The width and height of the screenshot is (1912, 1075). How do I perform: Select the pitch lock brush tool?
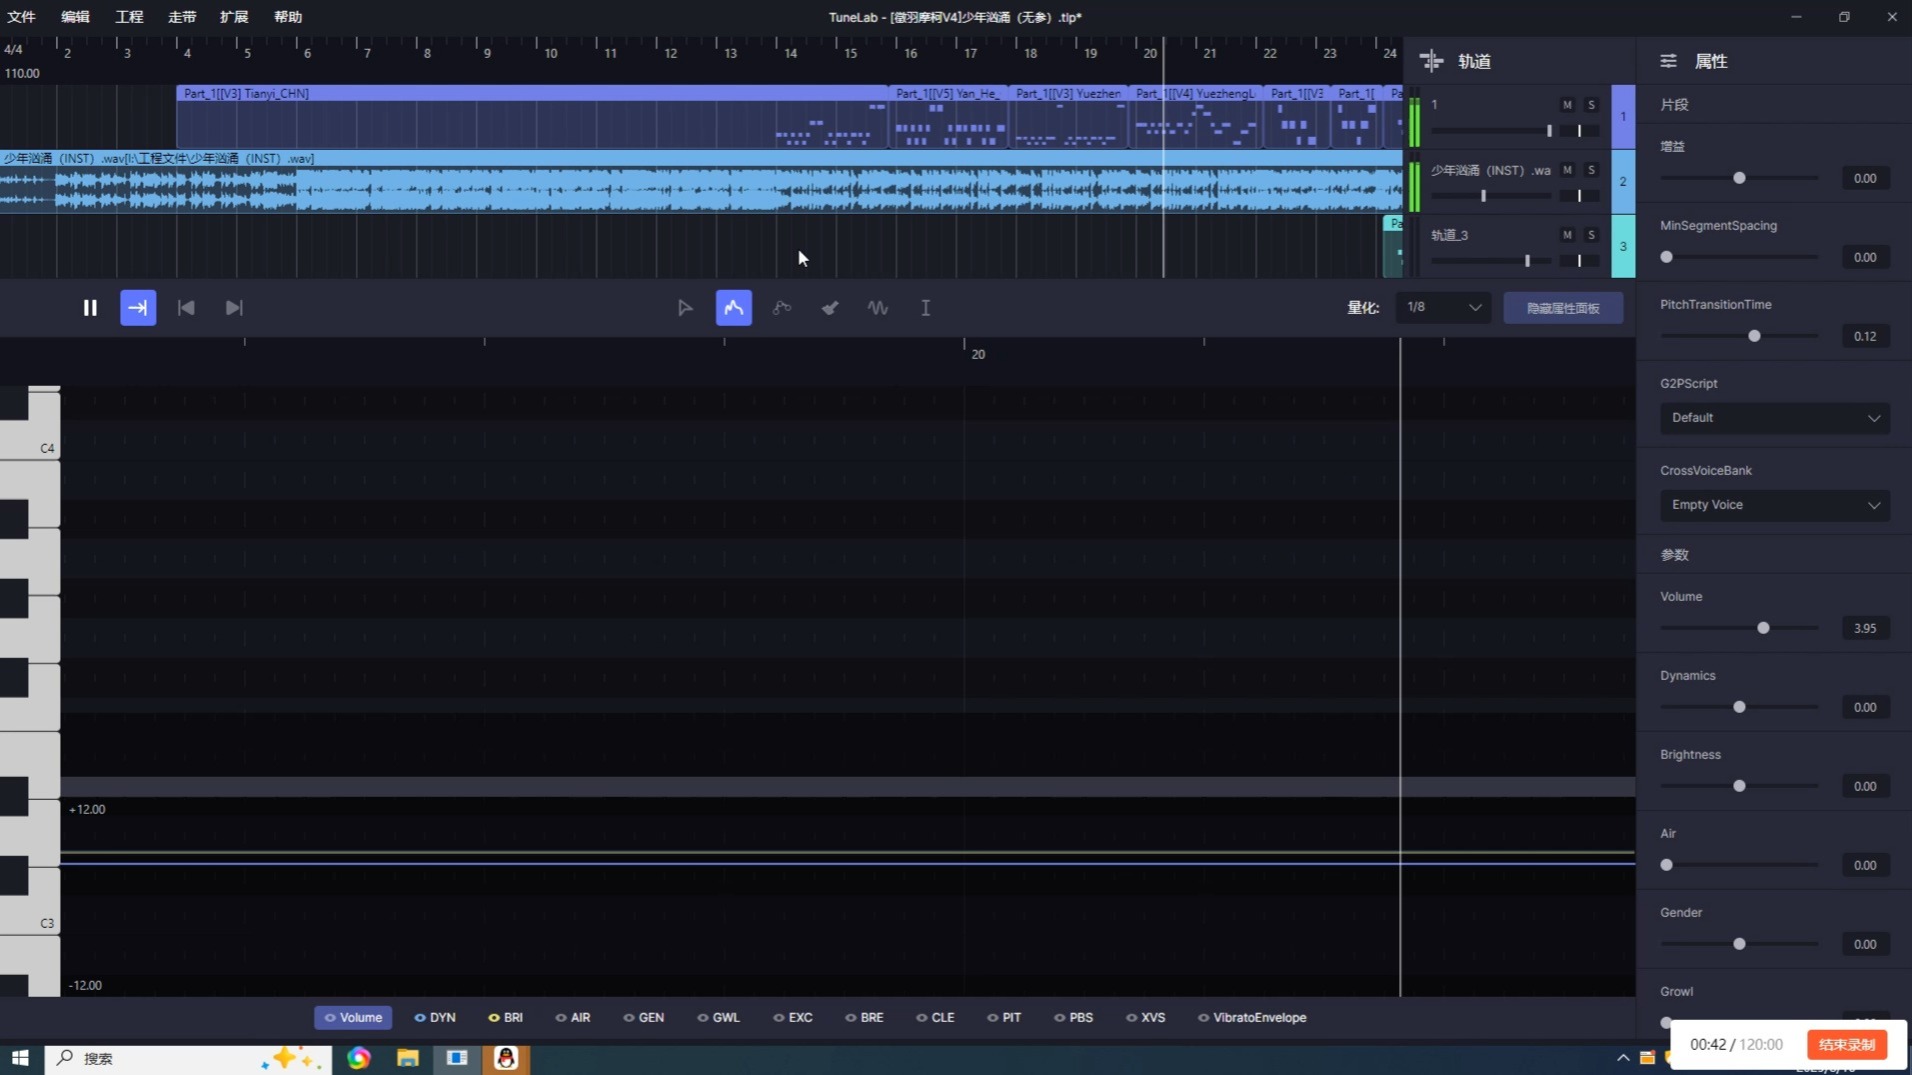click(830, 308)
